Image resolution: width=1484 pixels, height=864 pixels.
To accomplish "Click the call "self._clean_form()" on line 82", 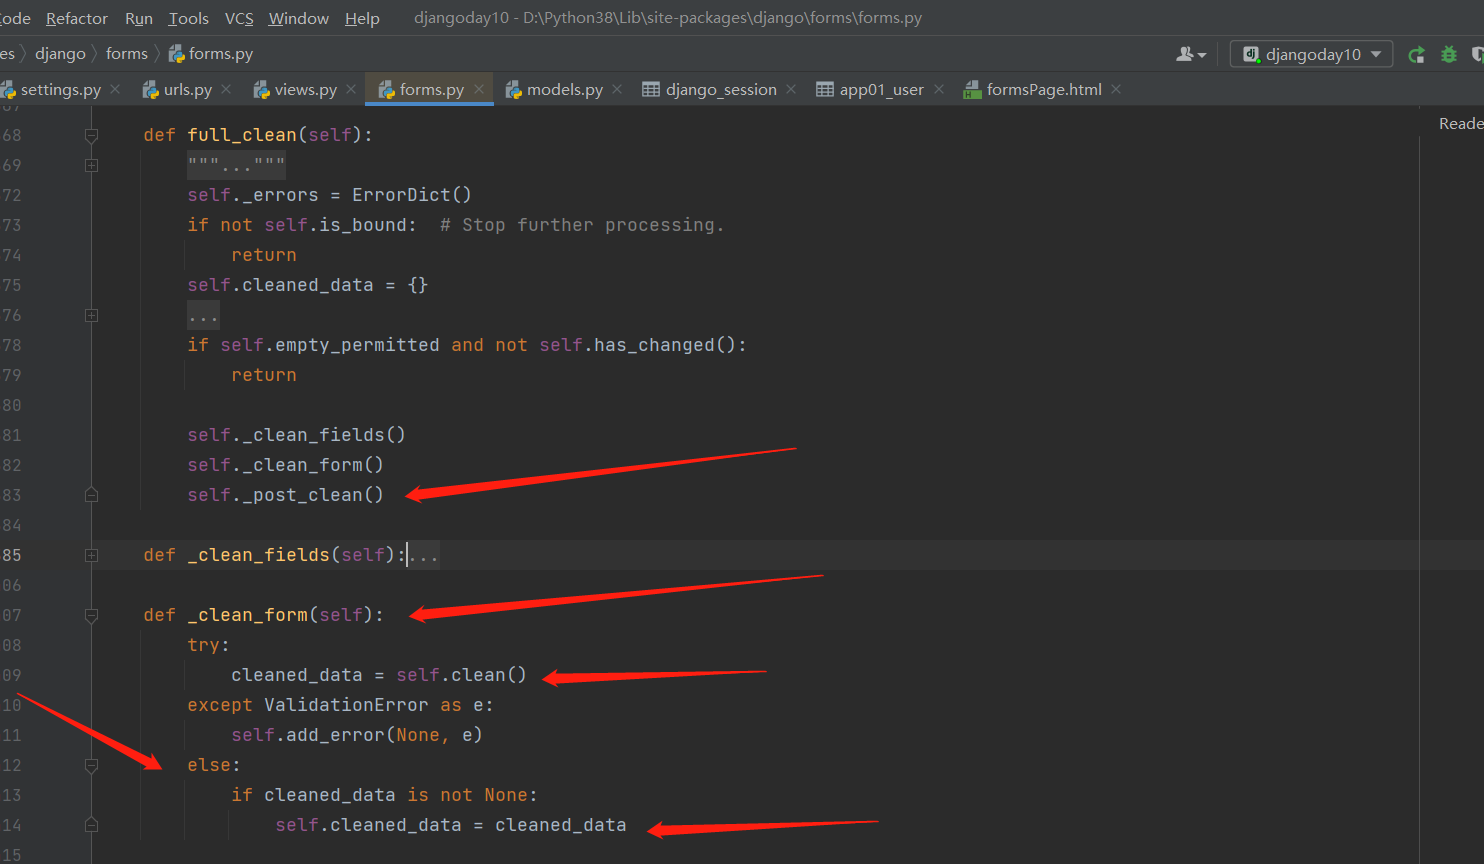I will pos(285,465).
